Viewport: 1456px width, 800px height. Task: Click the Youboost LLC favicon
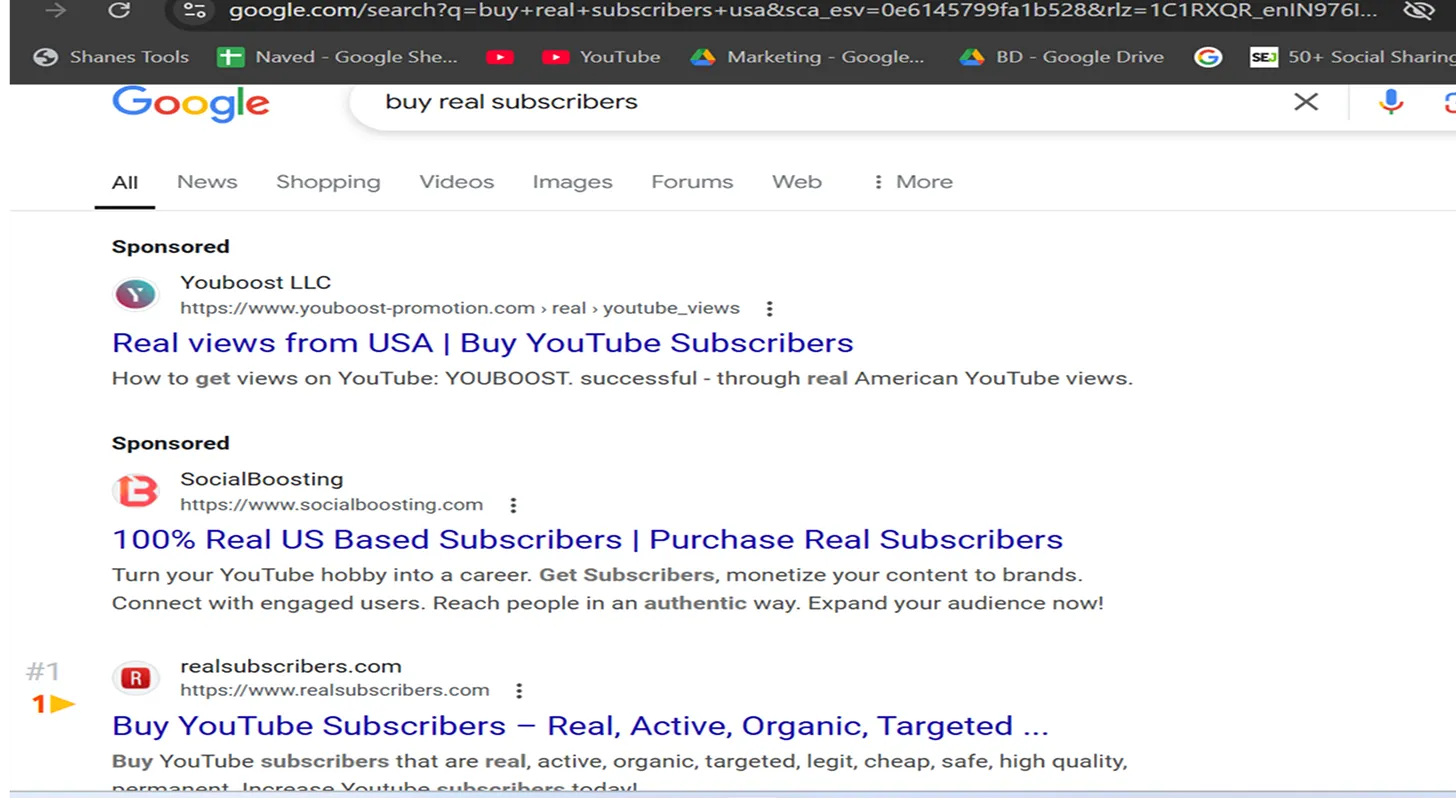pos(135,293)
